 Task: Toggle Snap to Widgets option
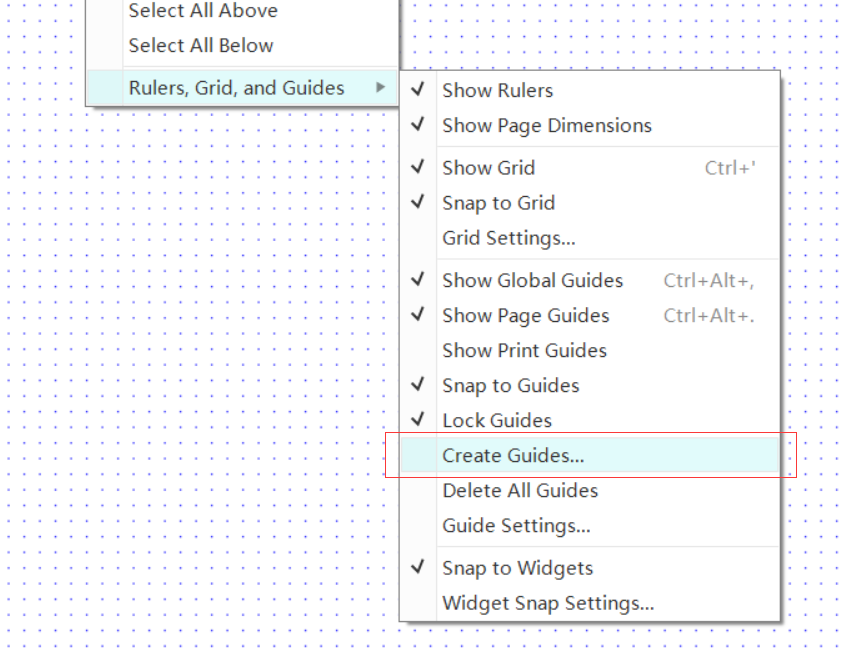tap(517, 569)
